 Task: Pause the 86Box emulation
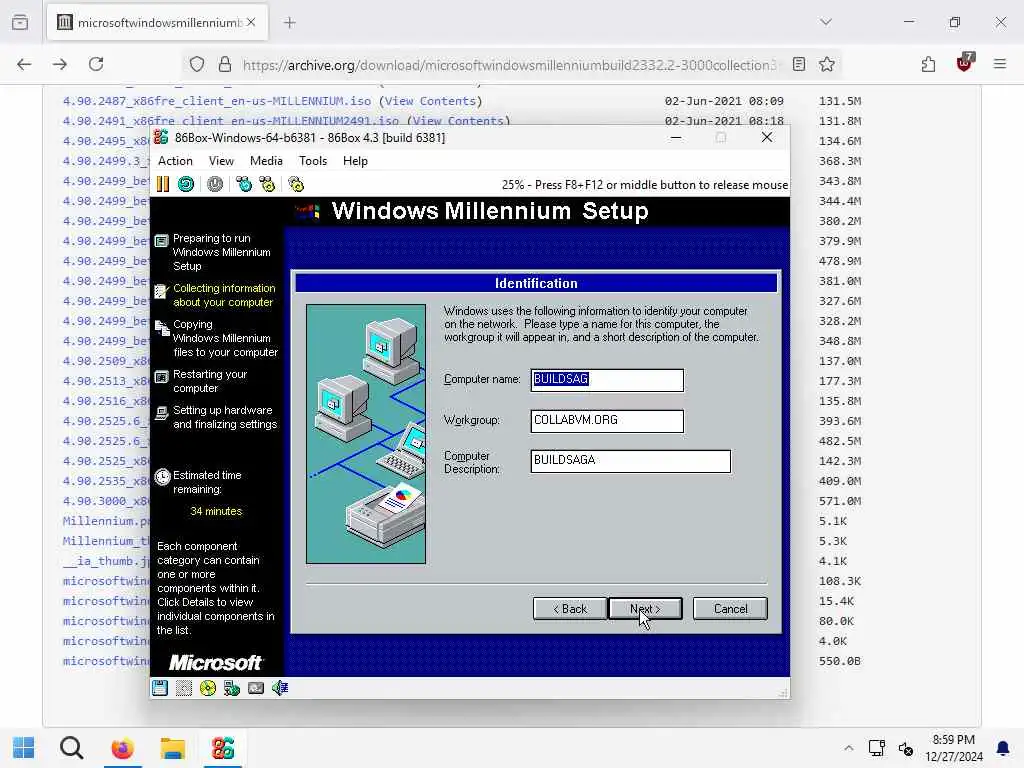163,184
